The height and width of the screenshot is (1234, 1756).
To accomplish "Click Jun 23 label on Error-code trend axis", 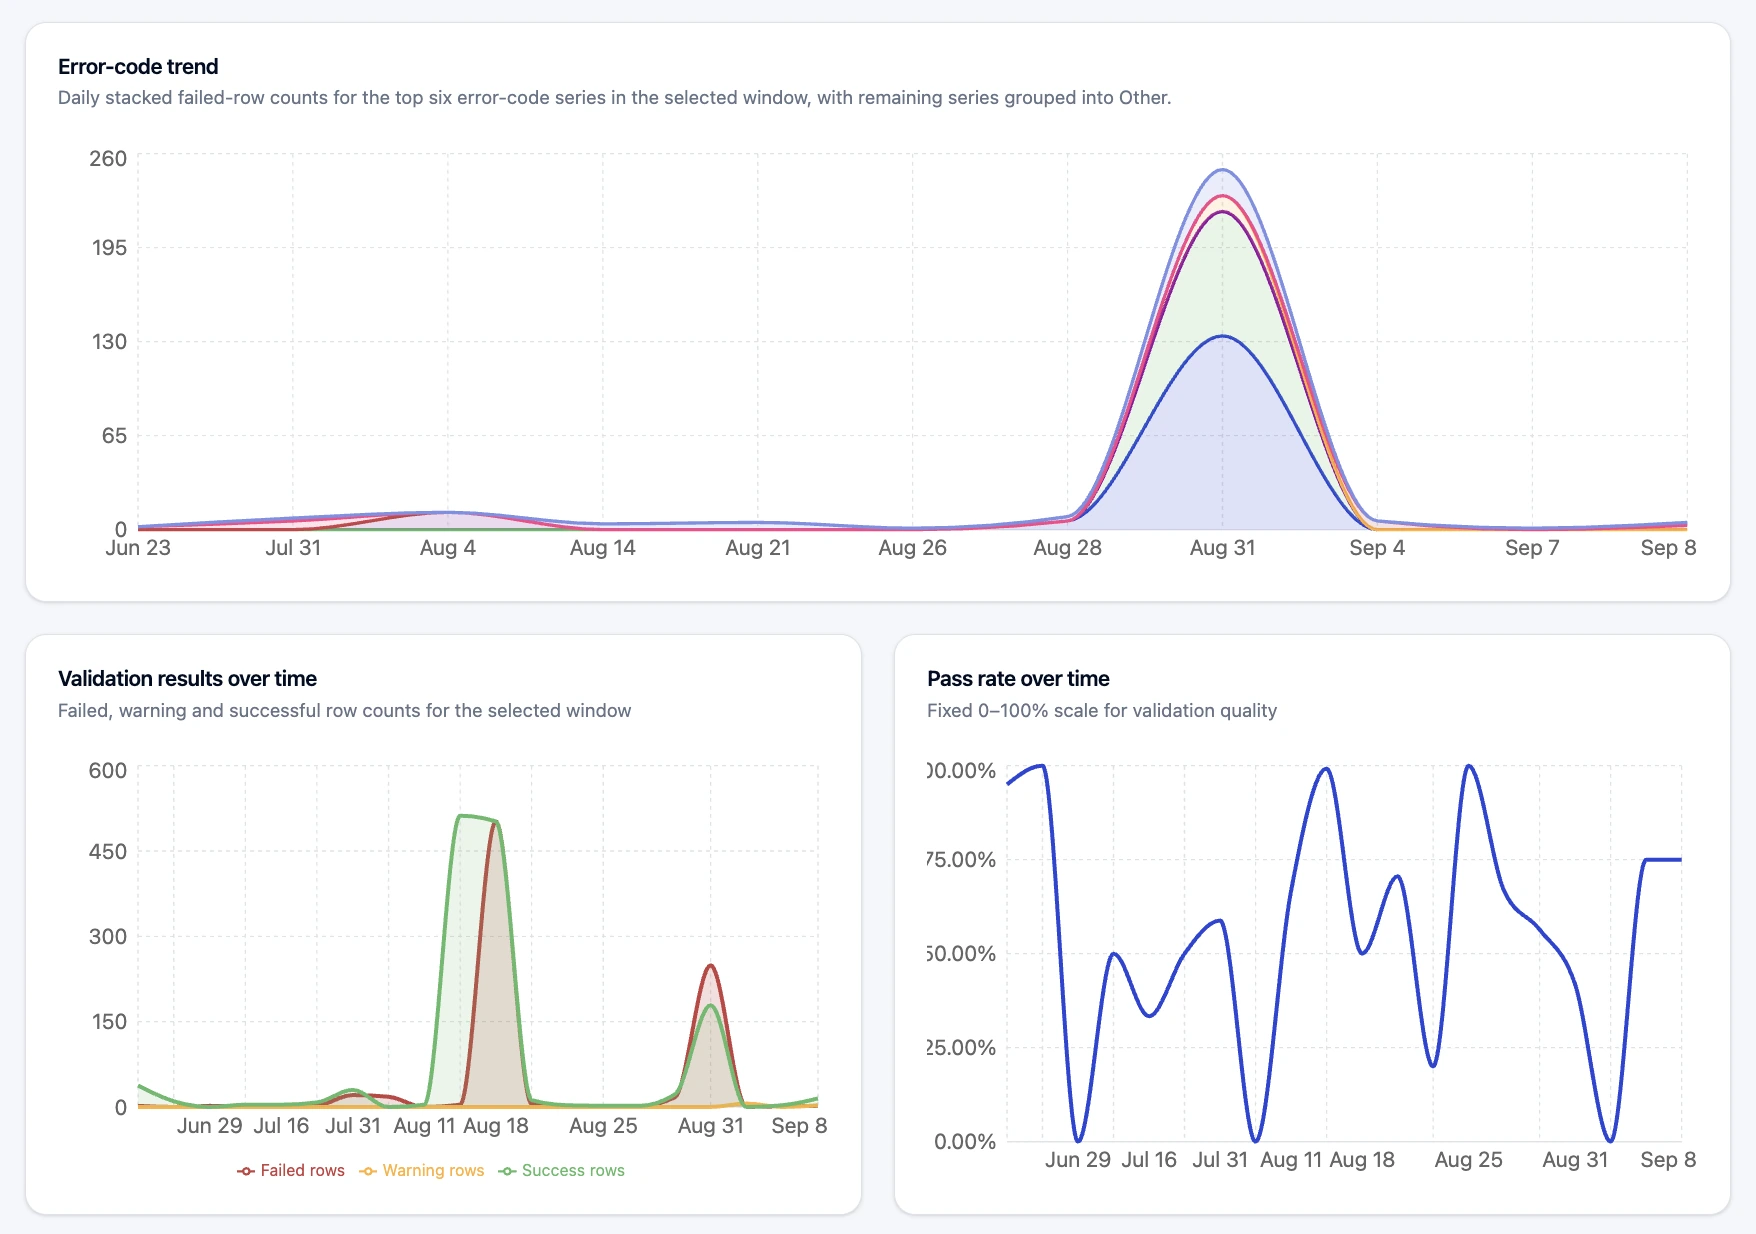I will pyautogui.click(x=138, y=547).
